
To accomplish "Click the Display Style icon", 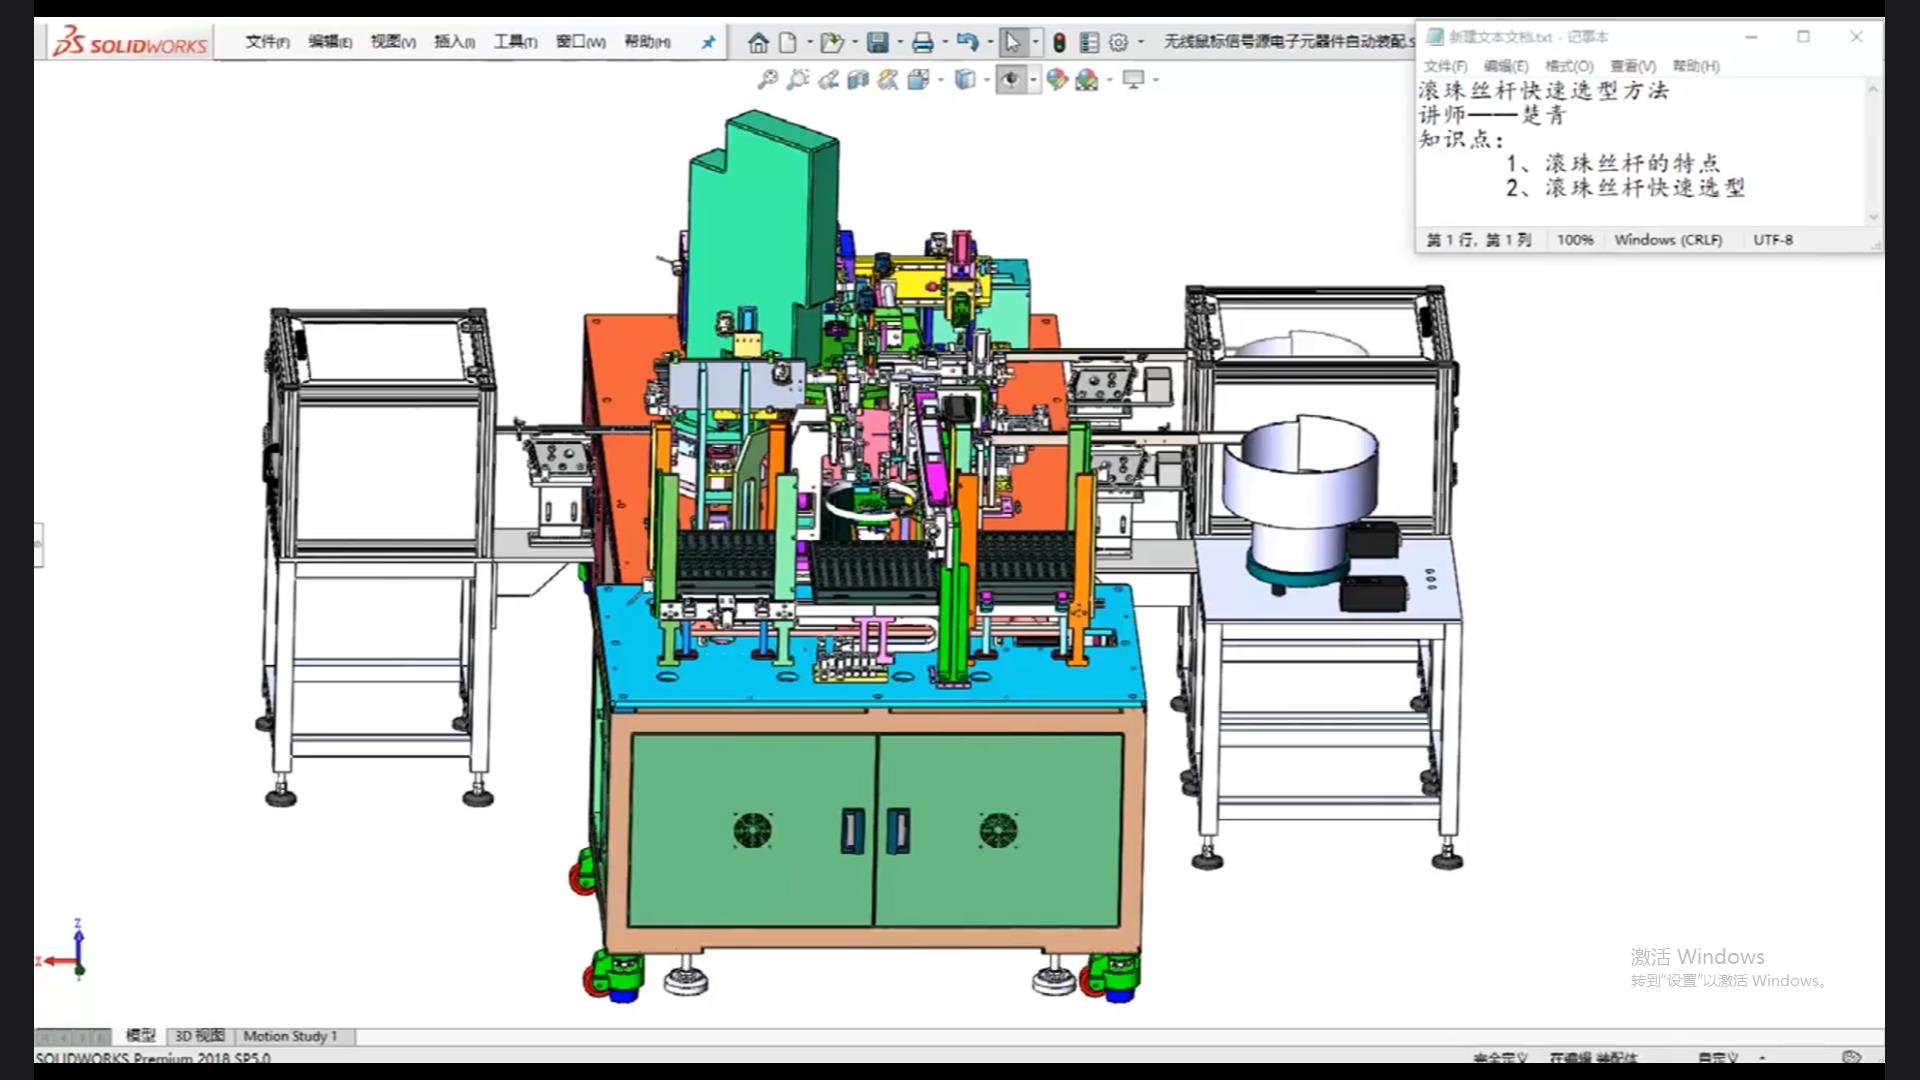I will [964, 79].
